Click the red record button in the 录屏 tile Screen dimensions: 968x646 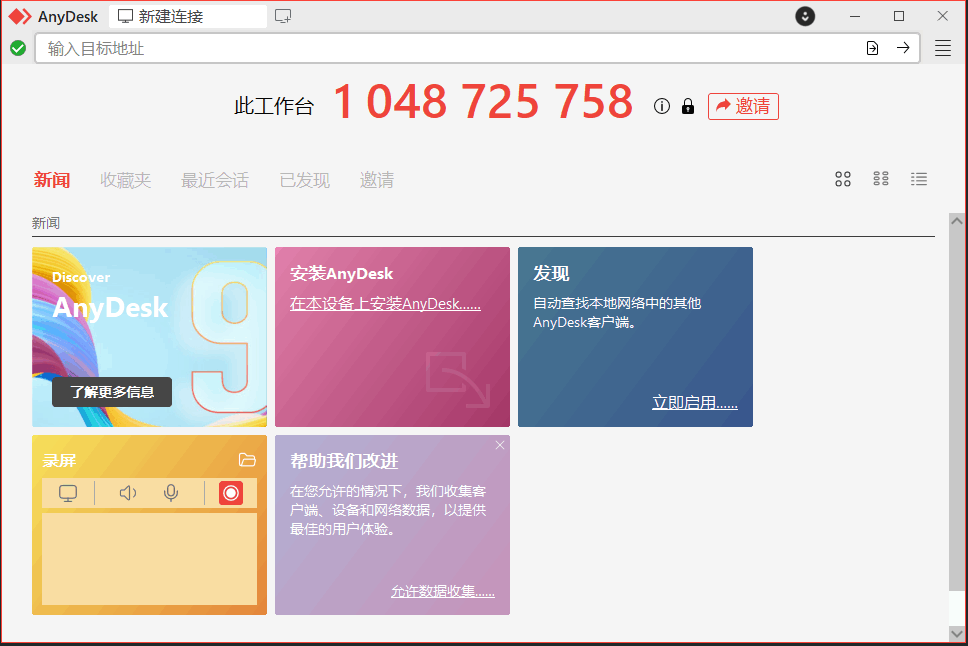pos(231,492)
